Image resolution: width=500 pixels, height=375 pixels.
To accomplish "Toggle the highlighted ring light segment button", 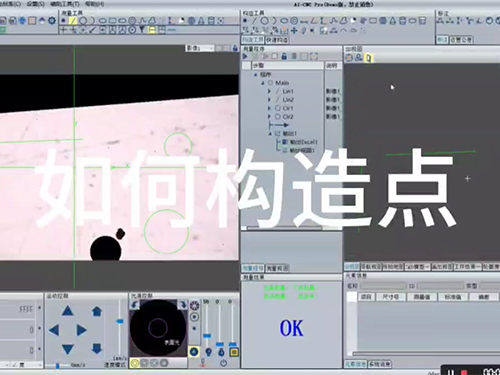I will pos(135,363).
